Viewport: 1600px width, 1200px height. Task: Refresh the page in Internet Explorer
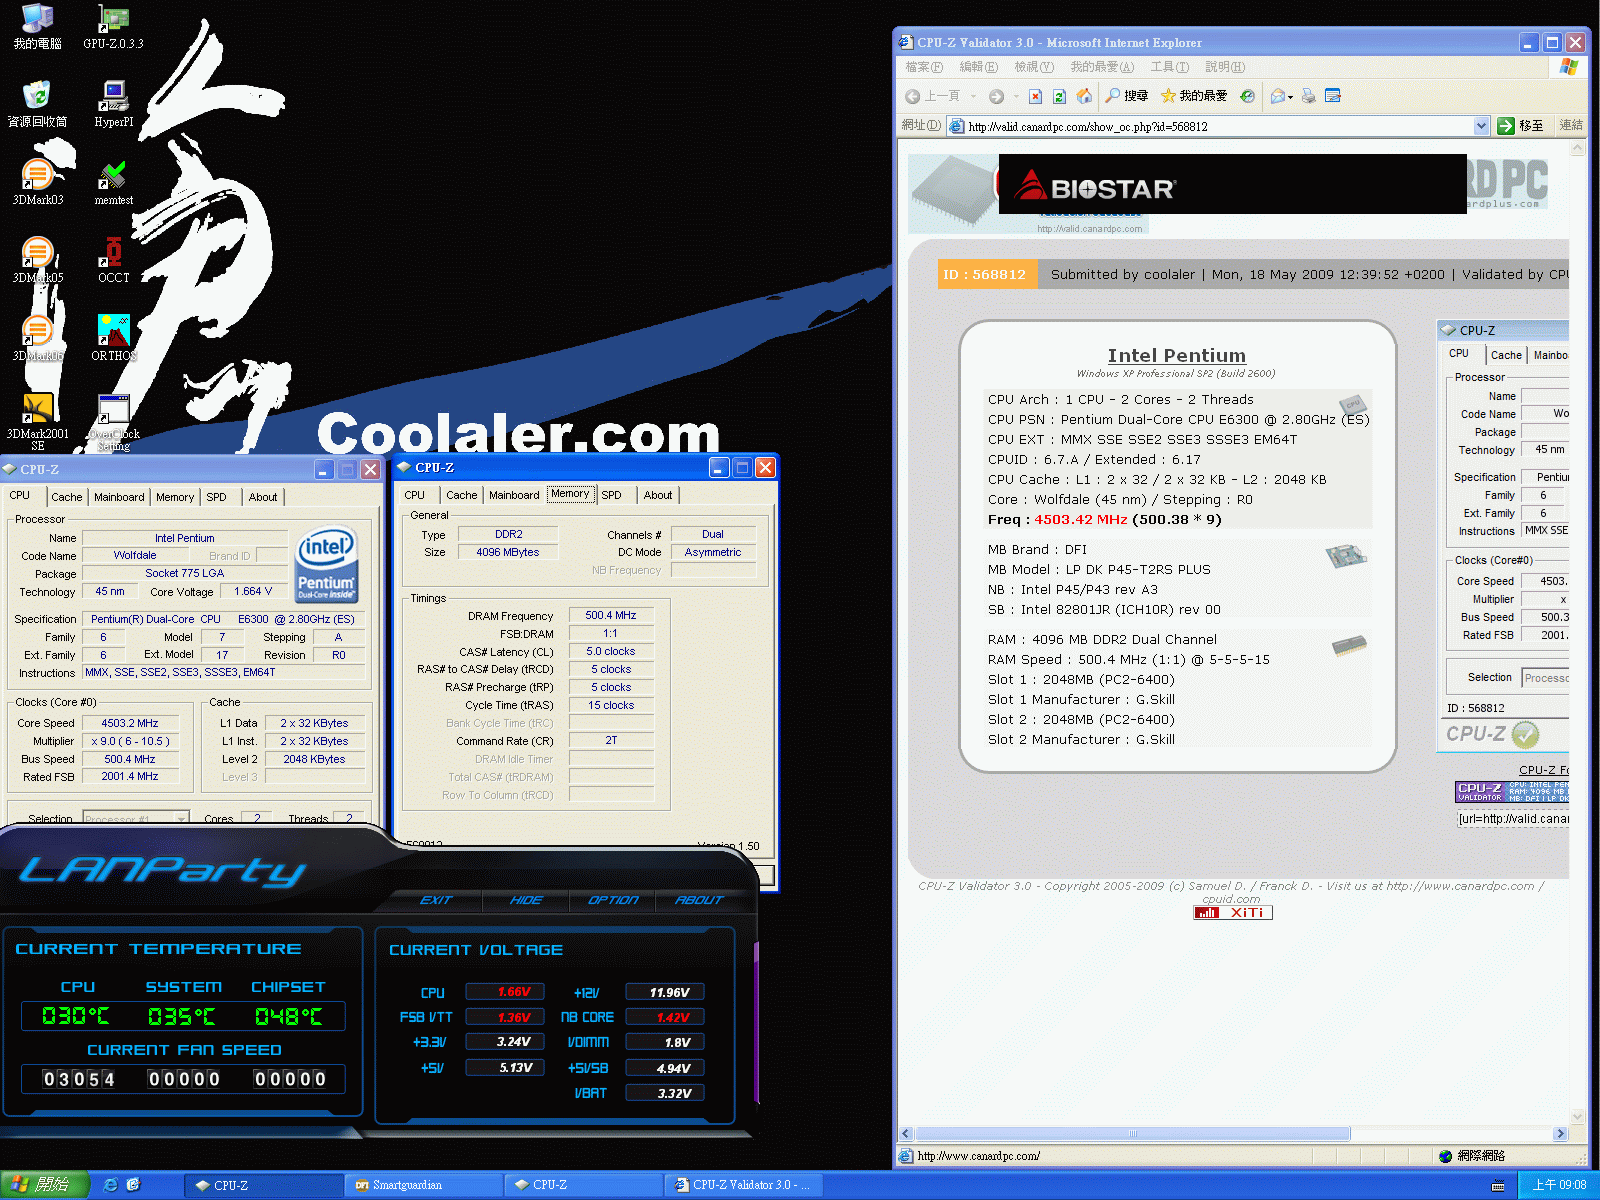click(x=1060, y=96)
